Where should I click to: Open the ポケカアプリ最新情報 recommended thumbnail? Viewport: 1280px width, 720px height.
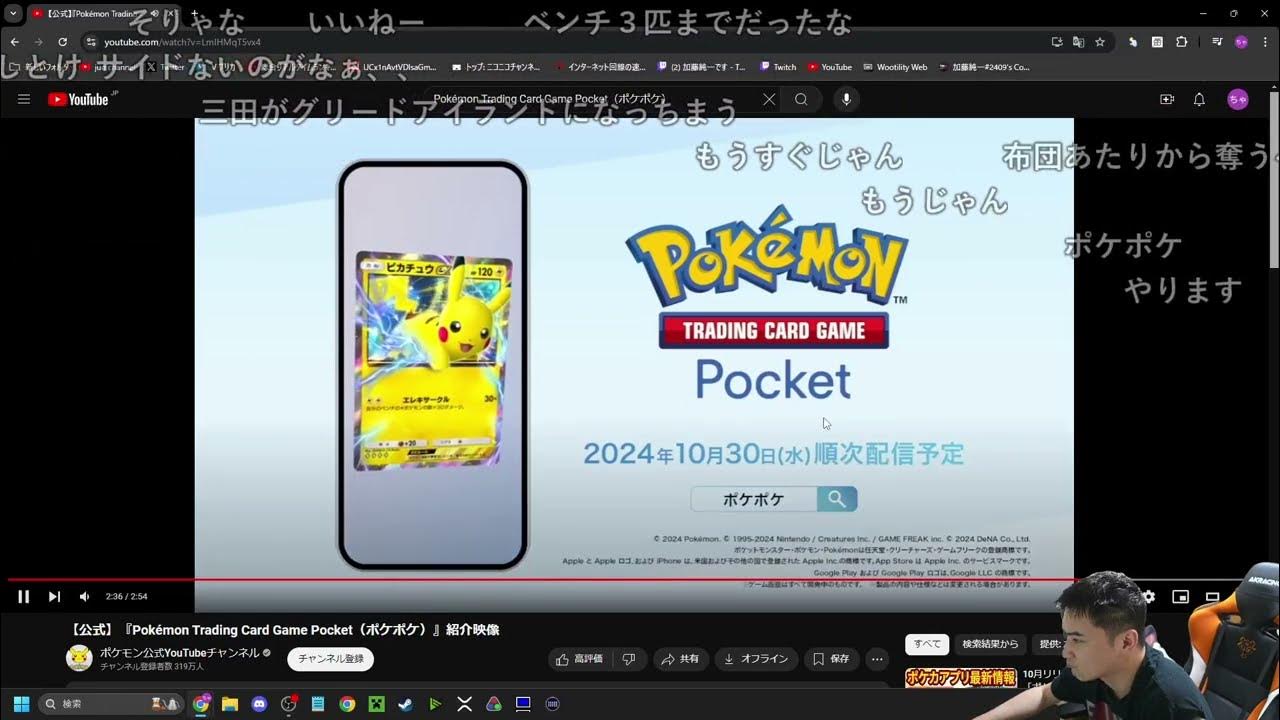click(961, 678)
